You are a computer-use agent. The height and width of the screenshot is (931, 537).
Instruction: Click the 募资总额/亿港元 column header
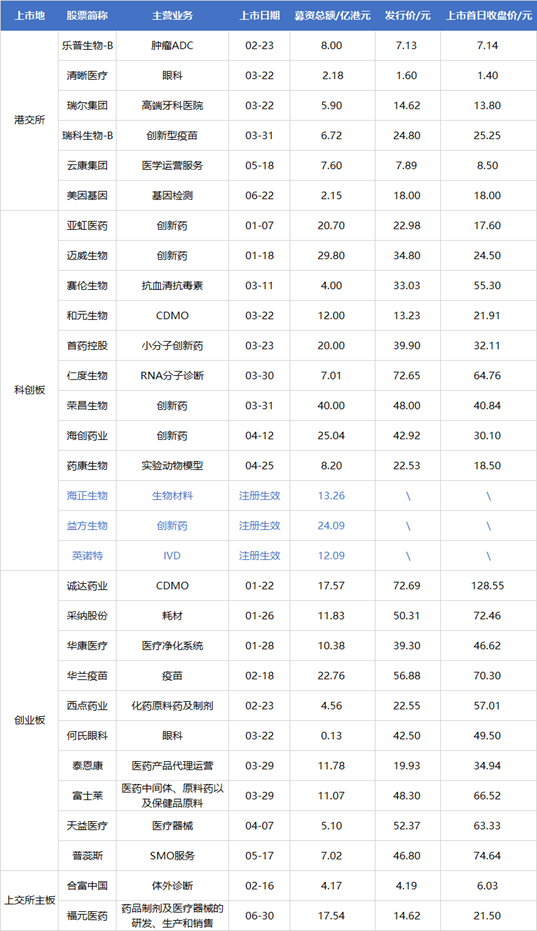331,15
